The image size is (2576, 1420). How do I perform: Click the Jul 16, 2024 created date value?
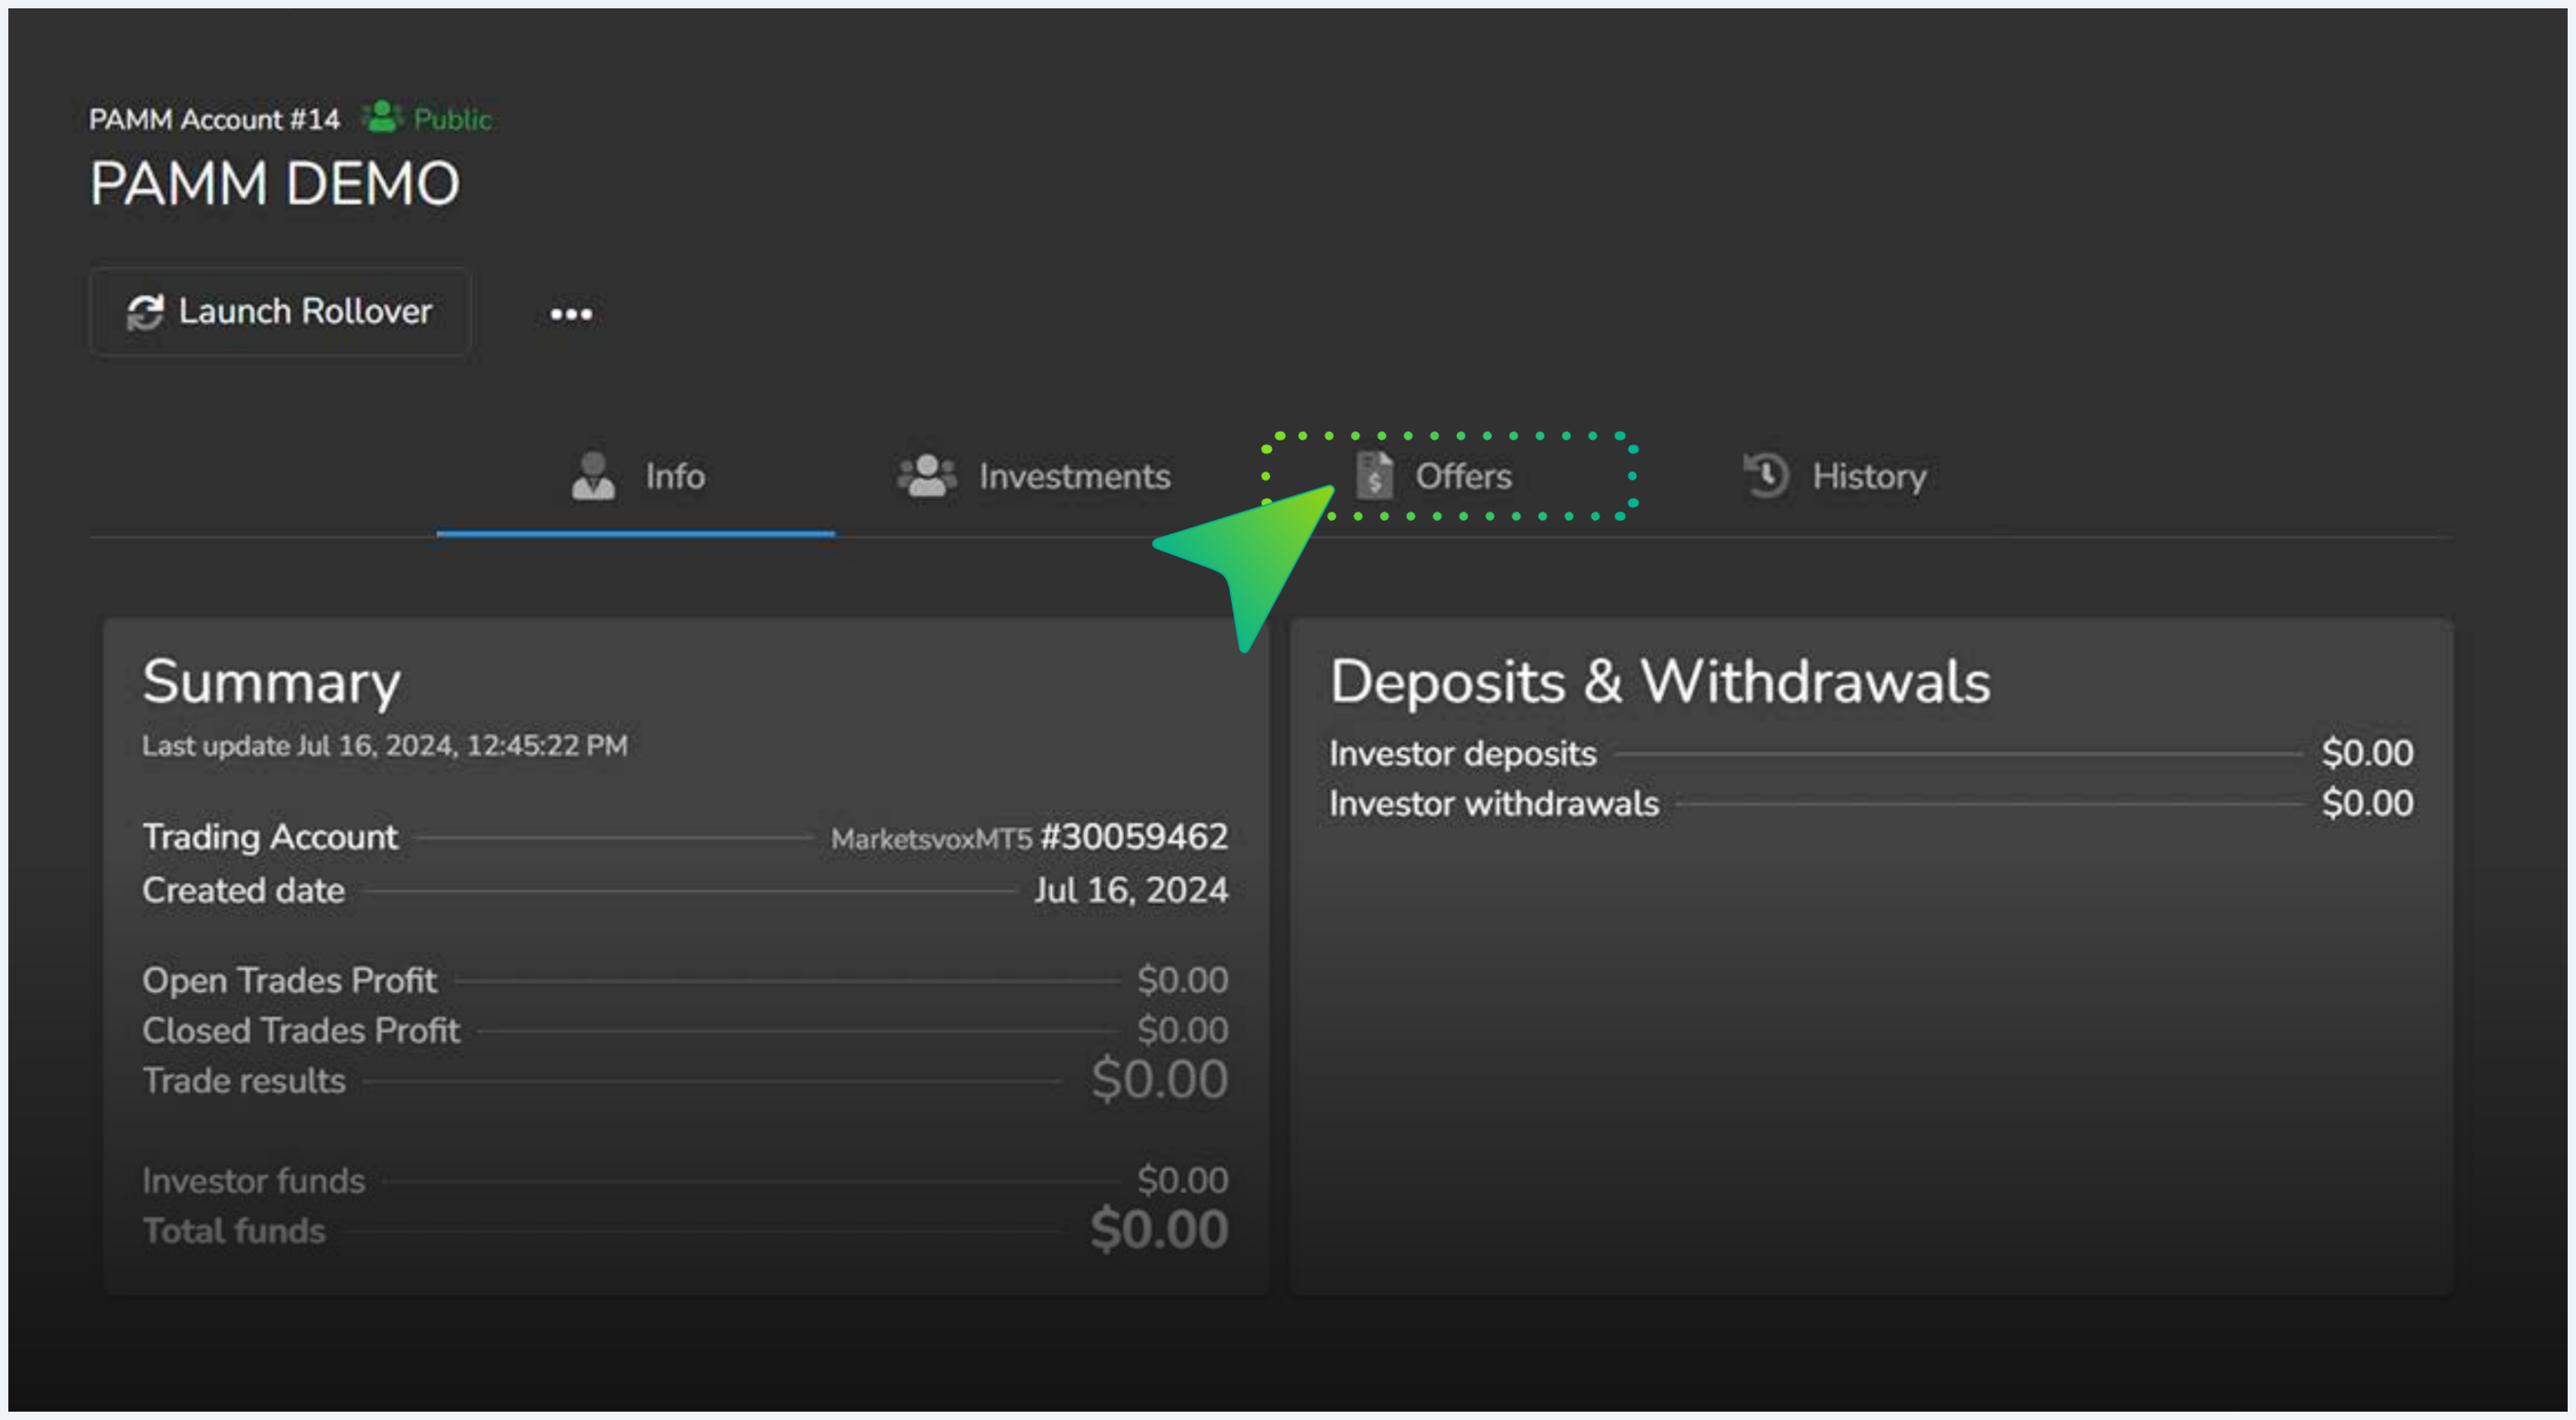coord(1131,891)
